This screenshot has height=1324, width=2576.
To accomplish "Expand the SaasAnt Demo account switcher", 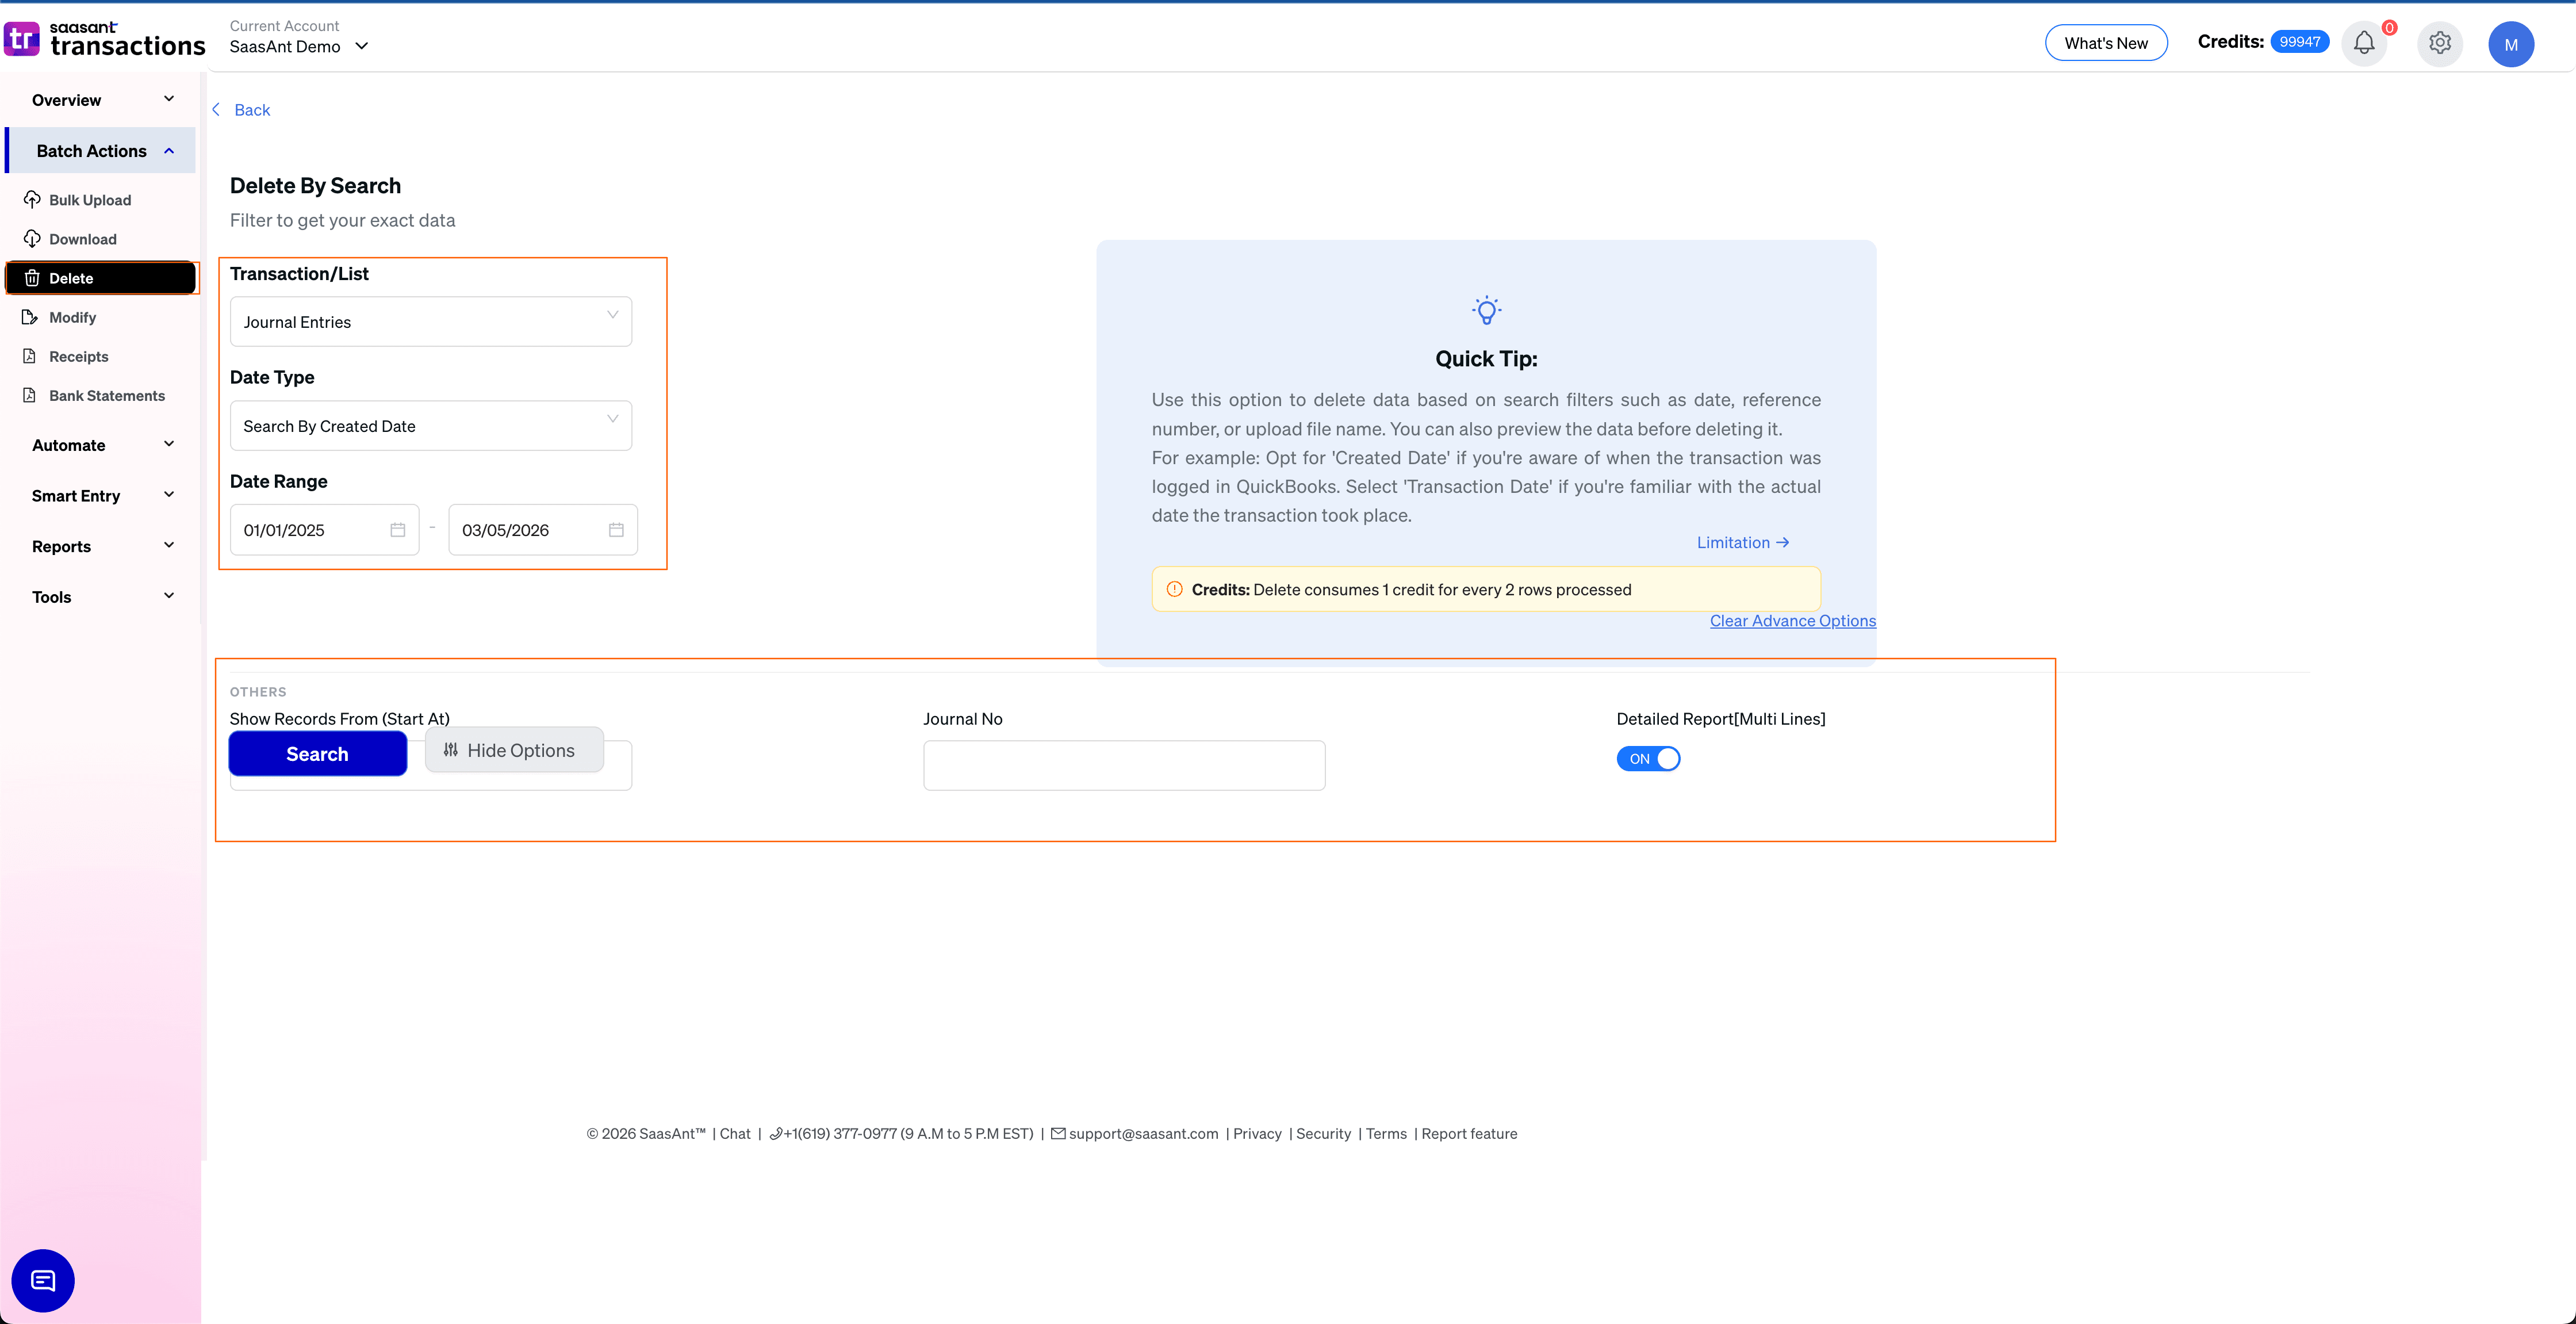I will [x=362, y=46].
